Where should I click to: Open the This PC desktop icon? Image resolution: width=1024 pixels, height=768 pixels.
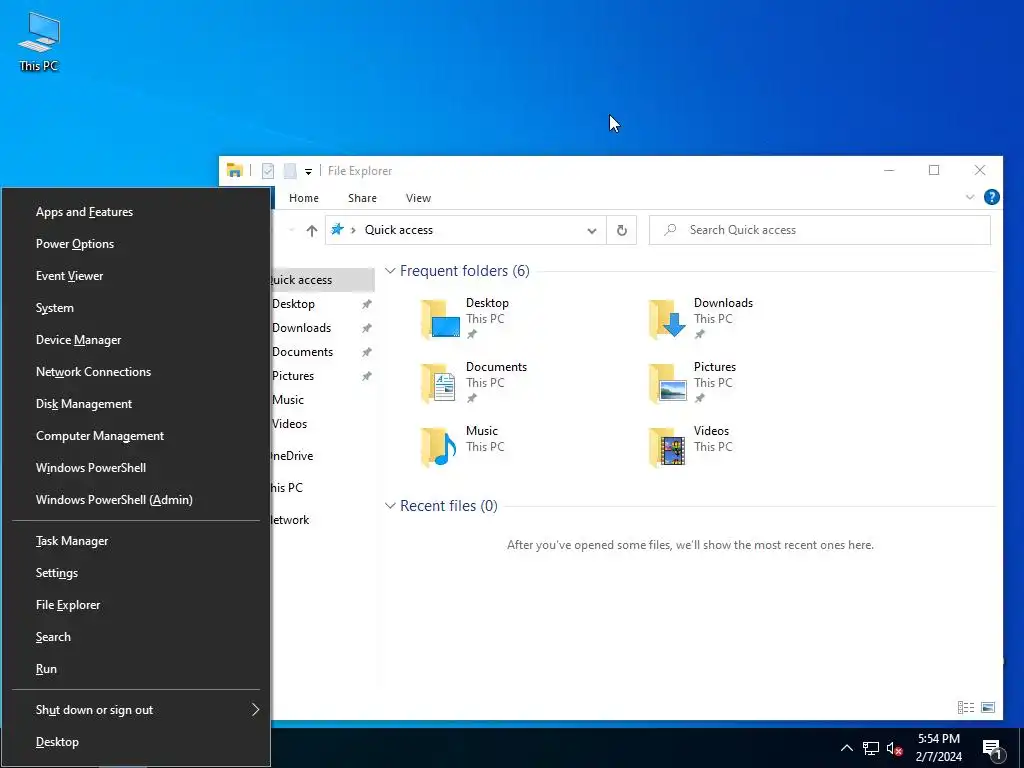click(x=39, y=42)
